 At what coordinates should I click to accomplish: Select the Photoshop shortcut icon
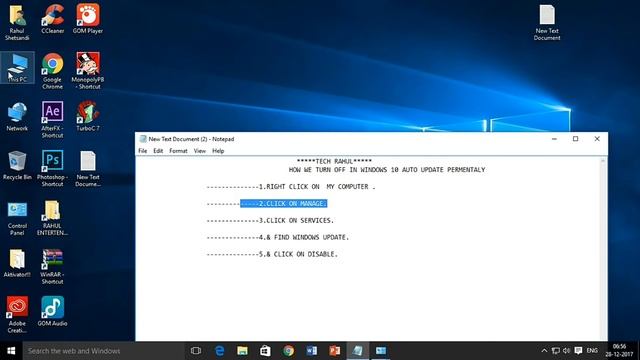[x=53, y=169]
